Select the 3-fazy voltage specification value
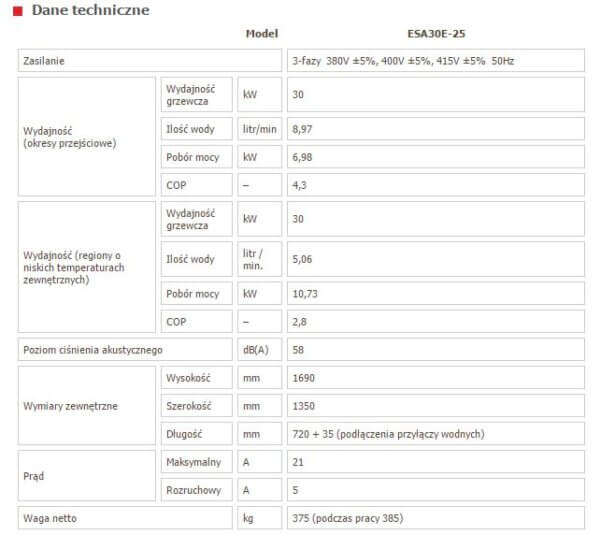Screen dimensions: 600x535 coord(402,62)
